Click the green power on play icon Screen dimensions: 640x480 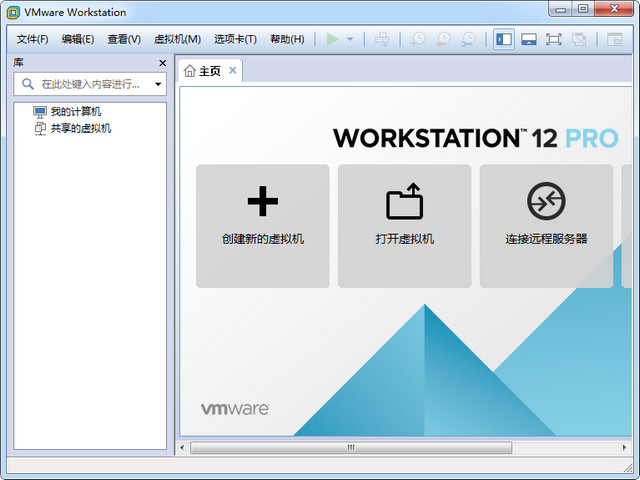pos(333,39)
